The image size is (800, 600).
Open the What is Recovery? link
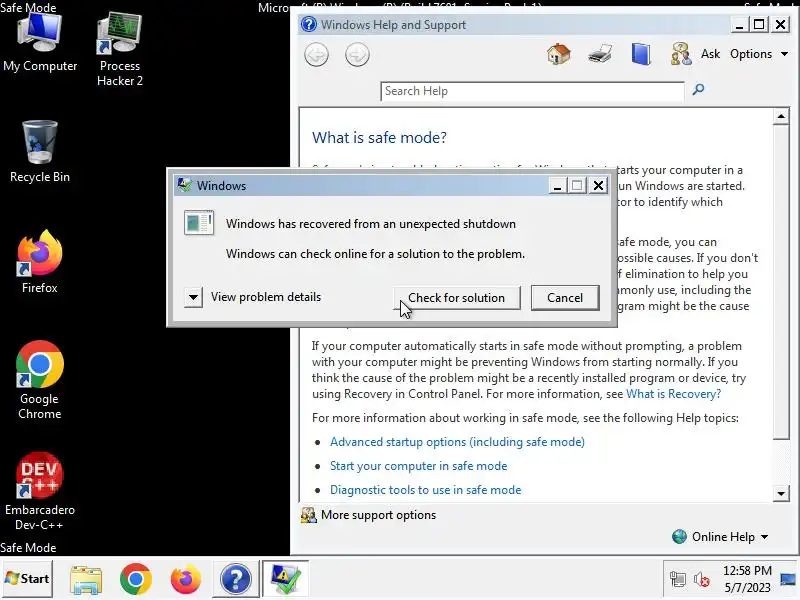point(673,394)
